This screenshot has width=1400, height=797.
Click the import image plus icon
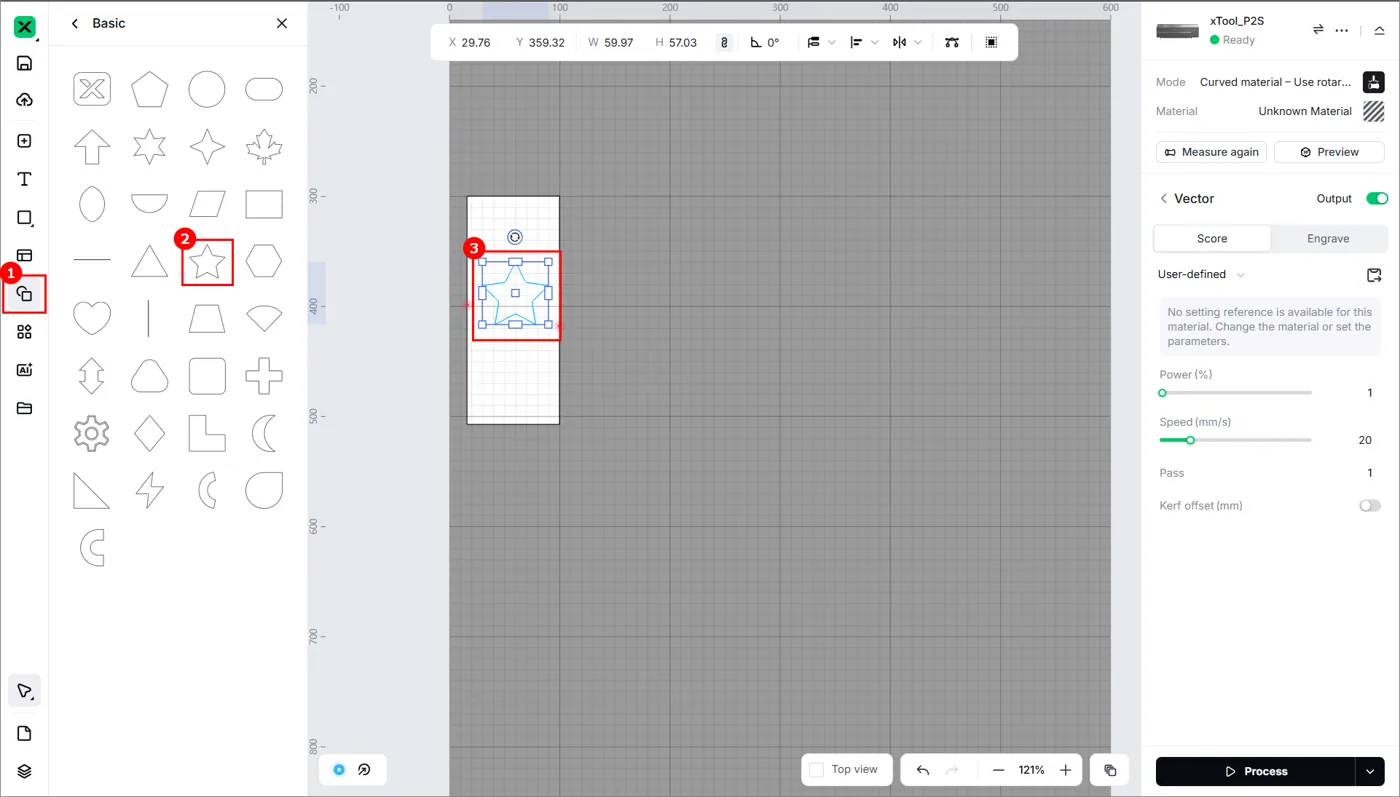(x=25, y=141)
